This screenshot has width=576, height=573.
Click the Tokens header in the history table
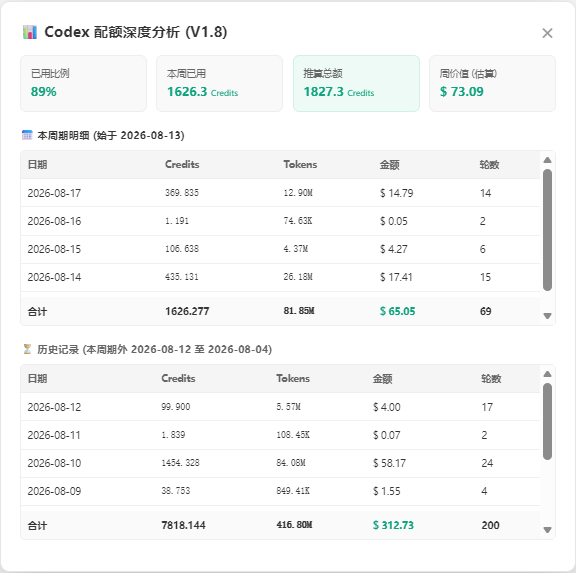pyautogui.click(x=293, y=378)
